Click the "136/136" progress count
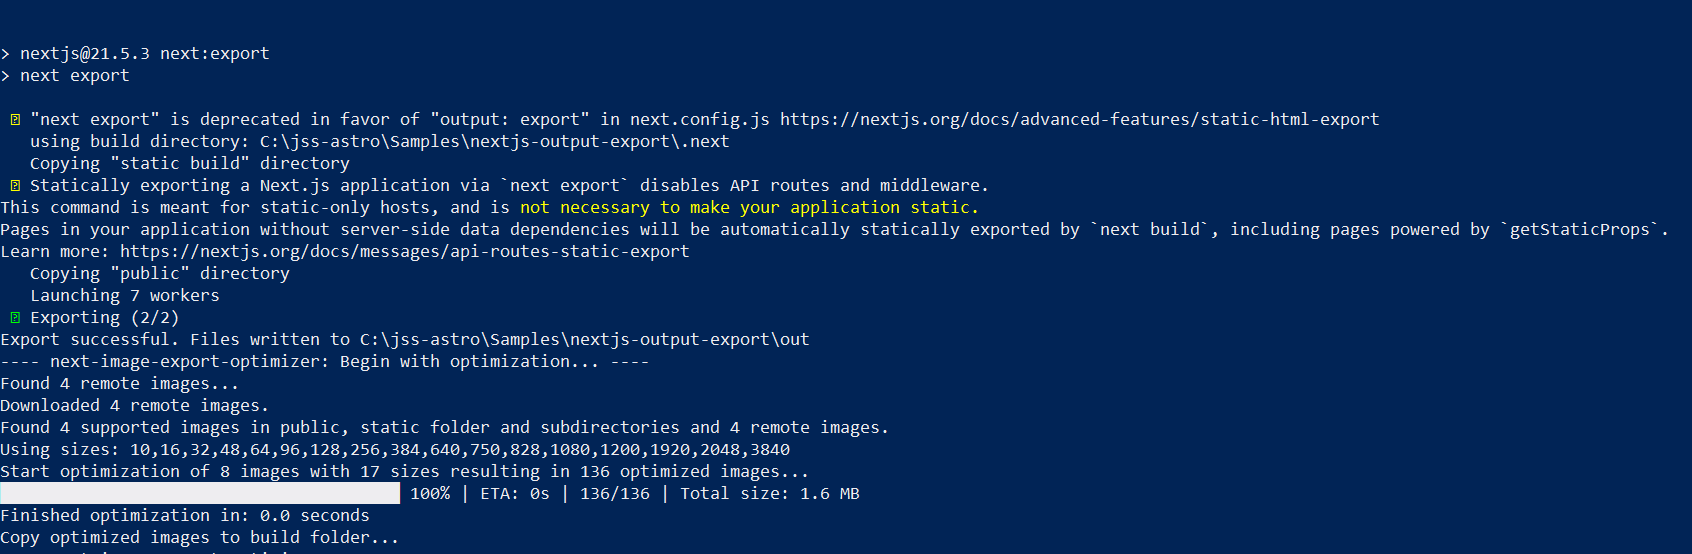 coord(614,494)
